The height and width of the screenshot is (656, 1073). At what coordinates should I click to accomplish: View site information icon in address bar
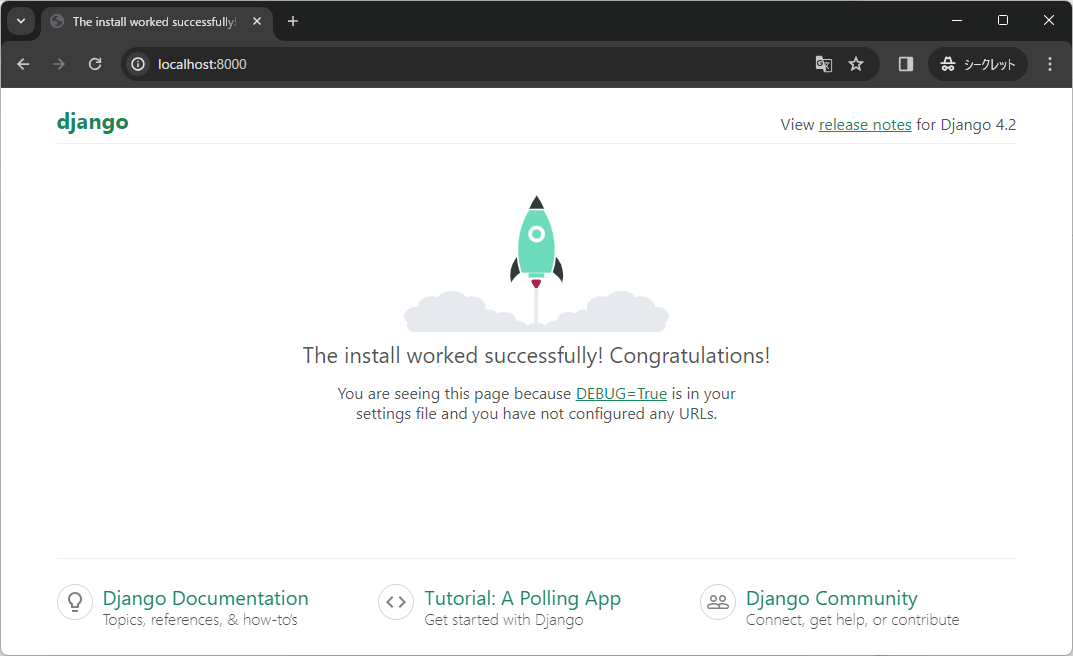coord(138,64)
